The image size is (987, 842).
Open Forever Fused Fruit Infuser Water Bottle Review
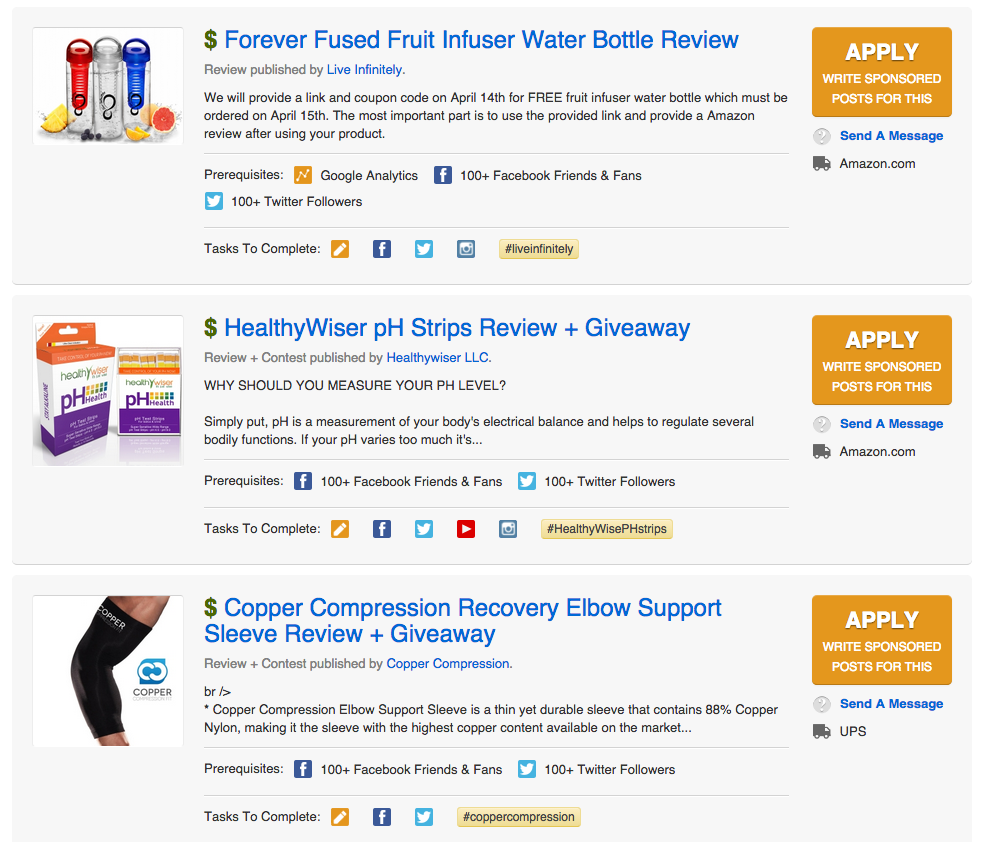click(481, 40)
